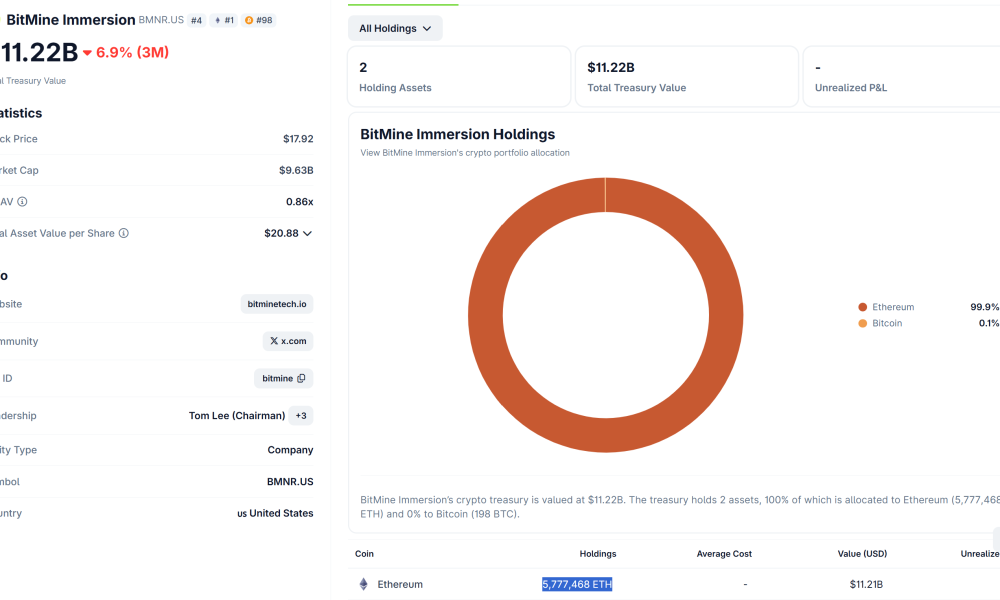Image resolution: width=1000 pixels, height=600 pixels.
Task: Click the Ethereum coin icon in the table
Action: 364,584
